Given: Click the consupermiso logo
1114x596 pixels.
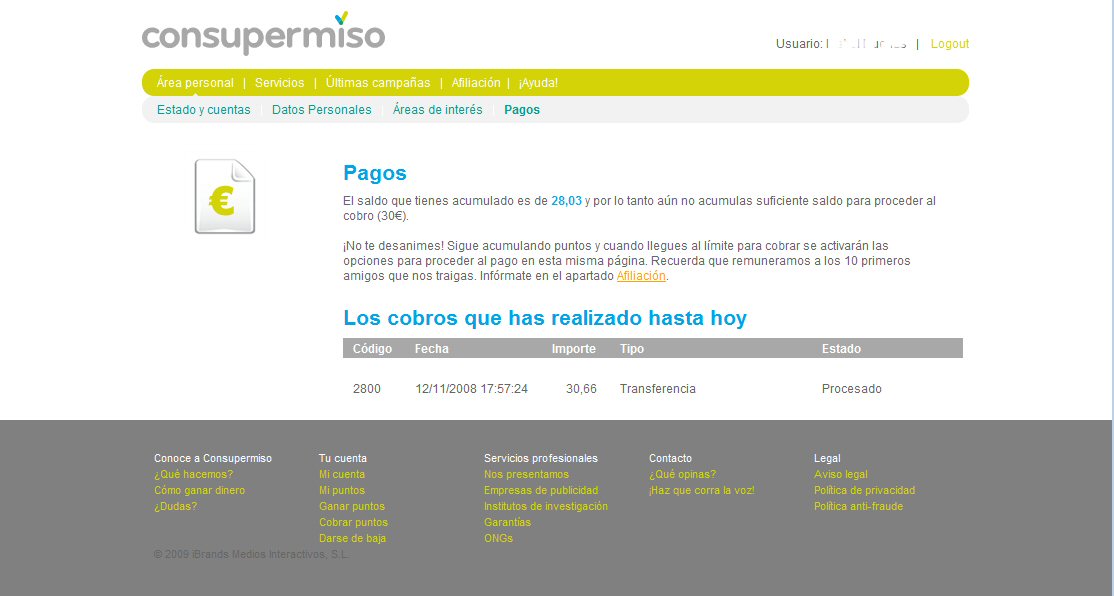Looking at the screenshot, I should [x=264, y=33].
